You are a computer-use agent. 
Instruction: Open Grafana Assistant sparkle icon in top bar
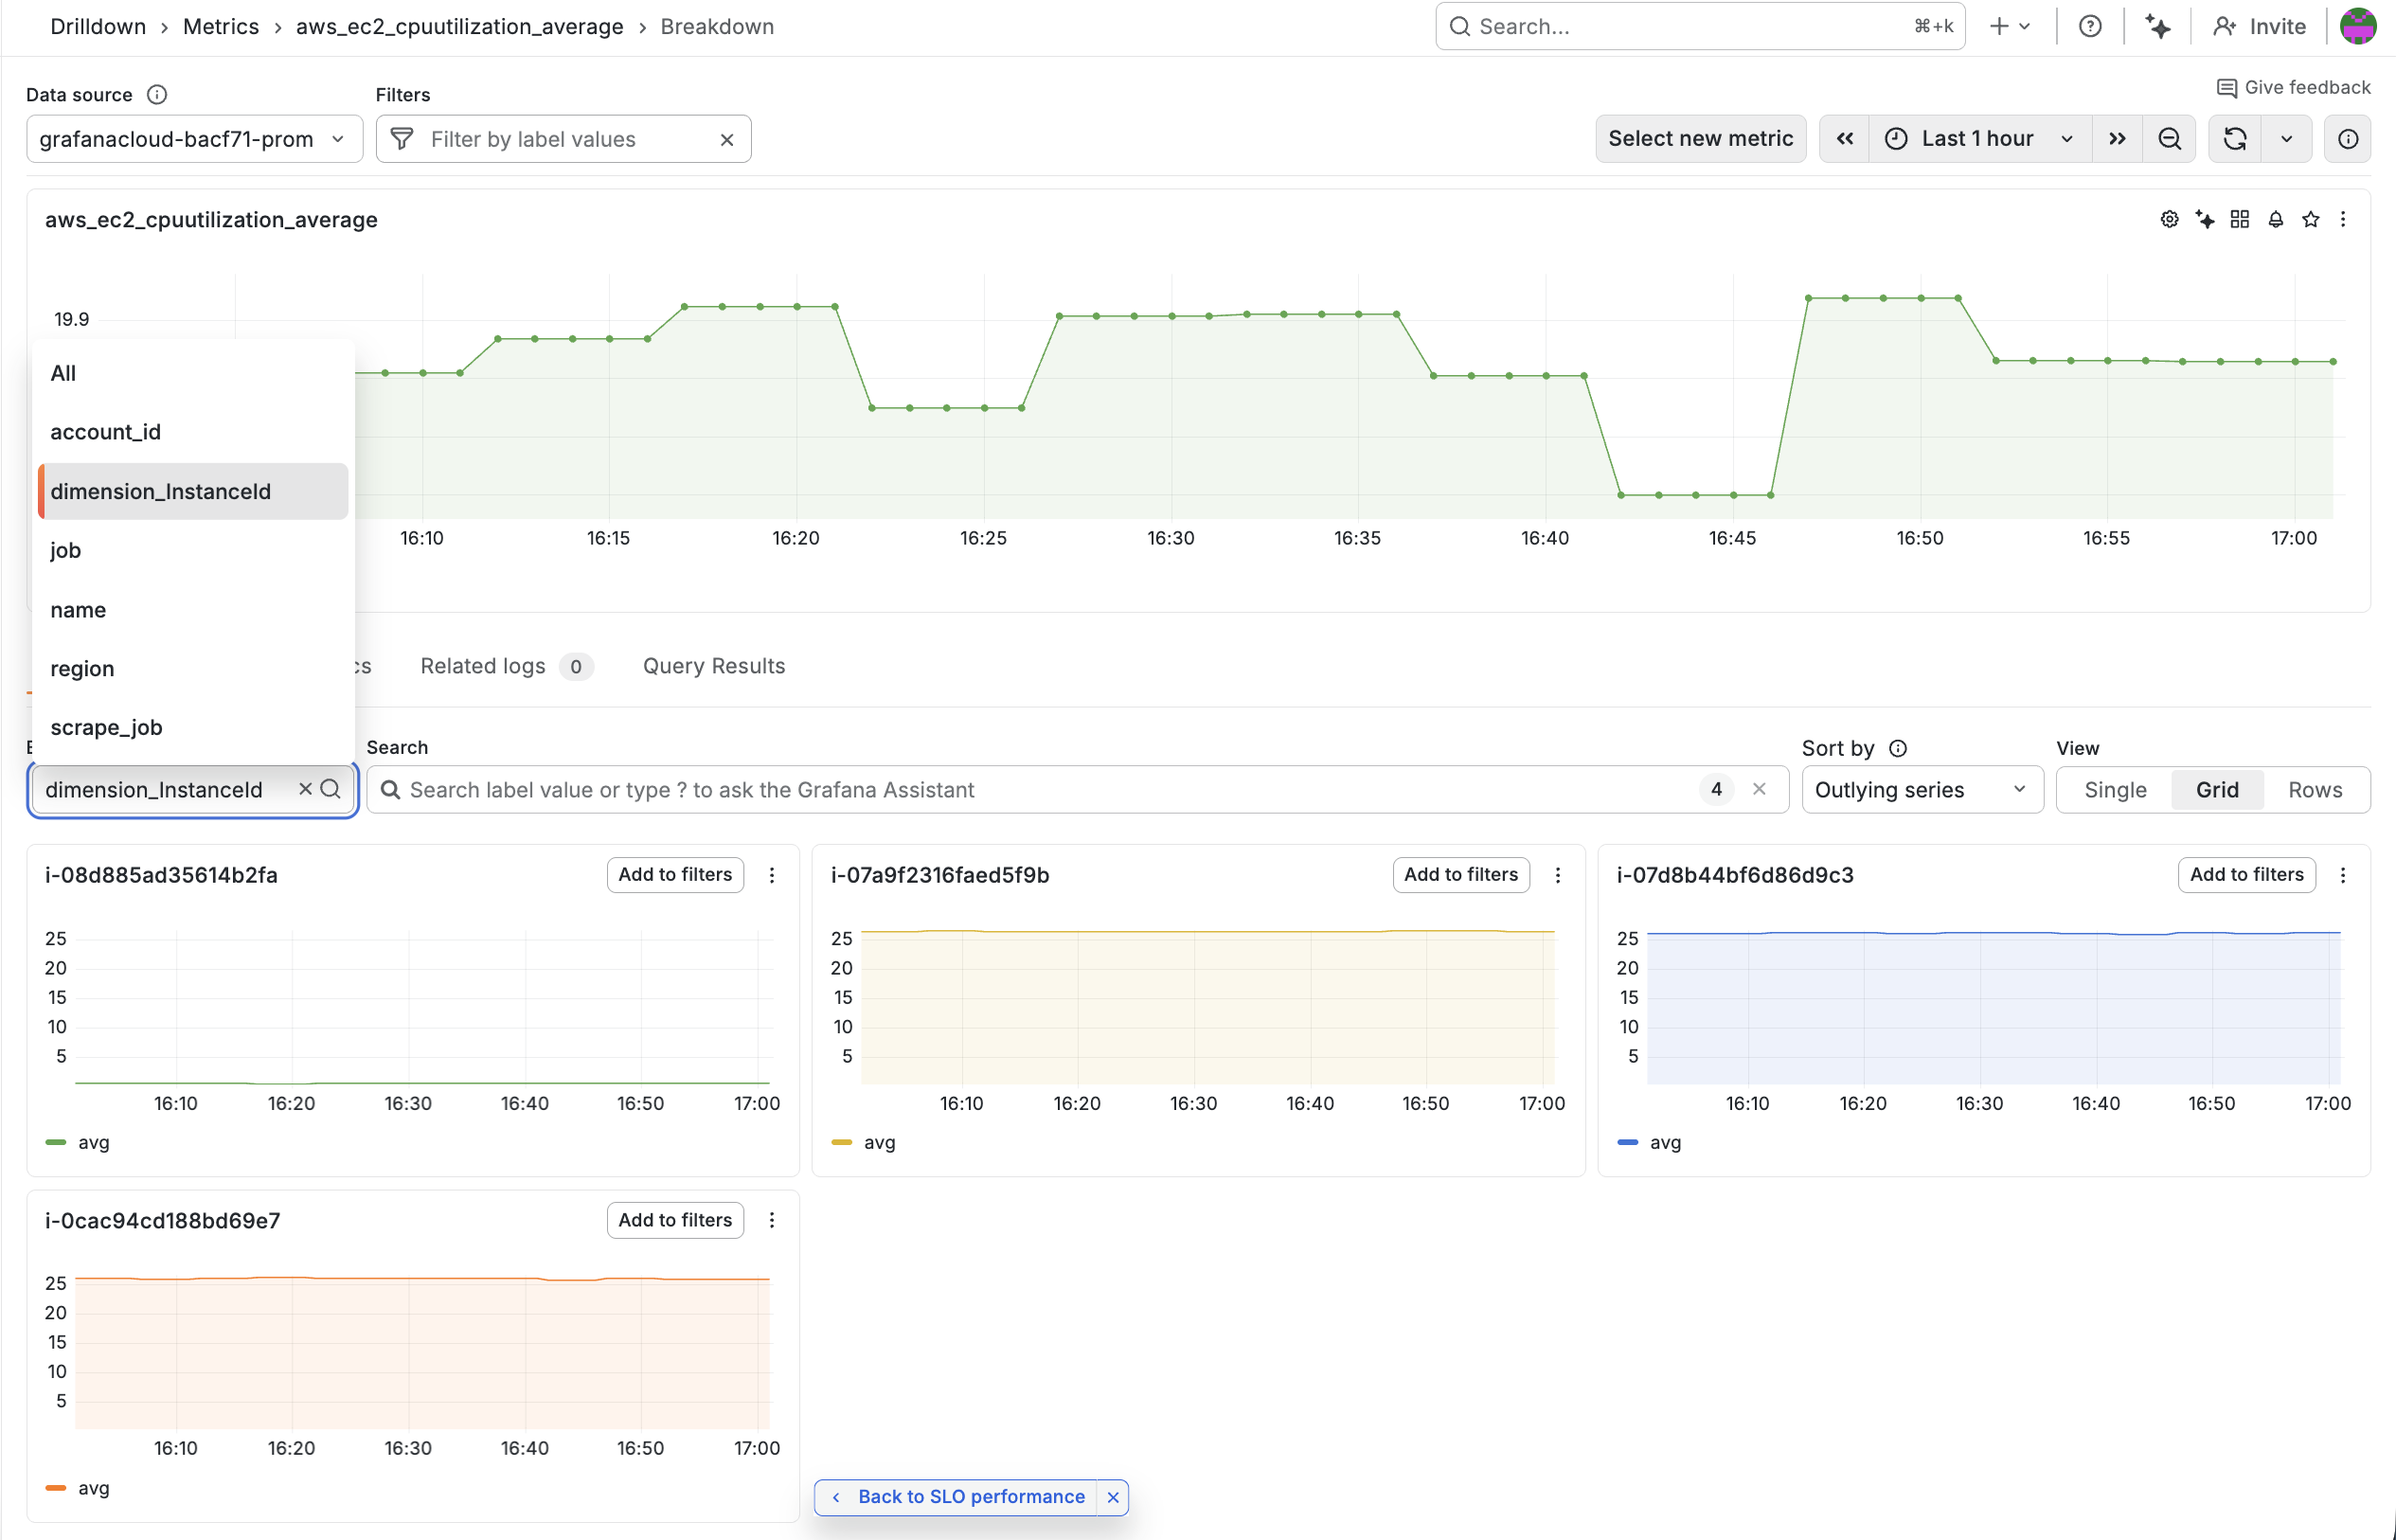coord(2157,27)
